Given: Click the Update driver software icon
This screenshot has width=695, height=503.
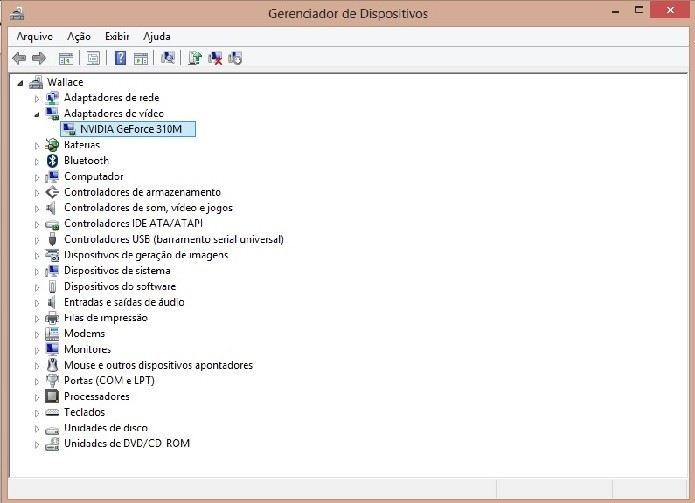Looking at the screenshot, I should point(195,58).
